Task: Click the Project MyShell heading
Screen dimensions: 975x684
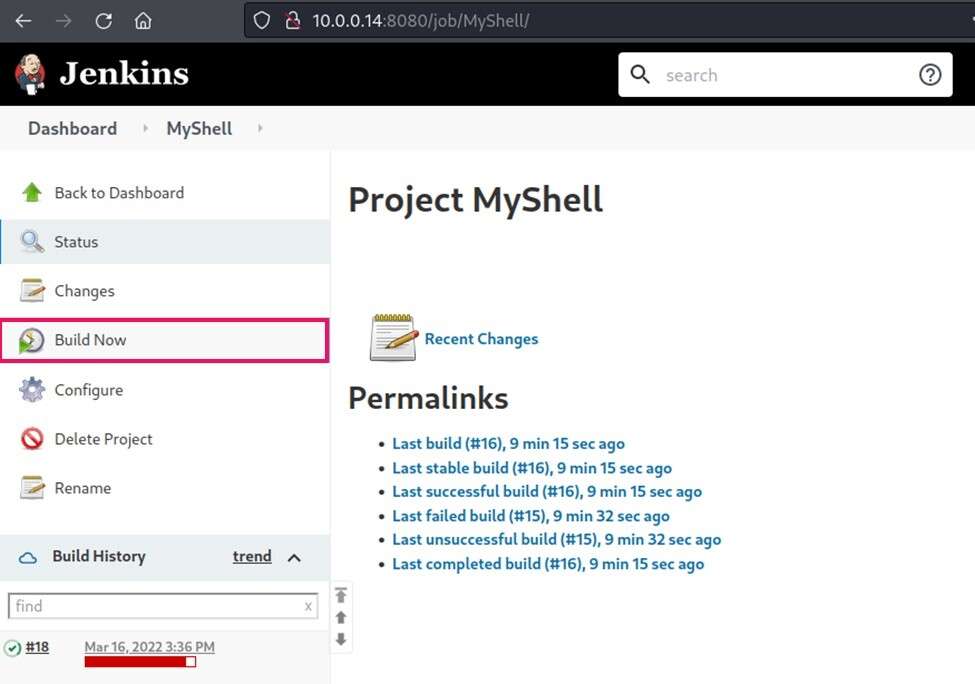Action: (x=475, y=200)
